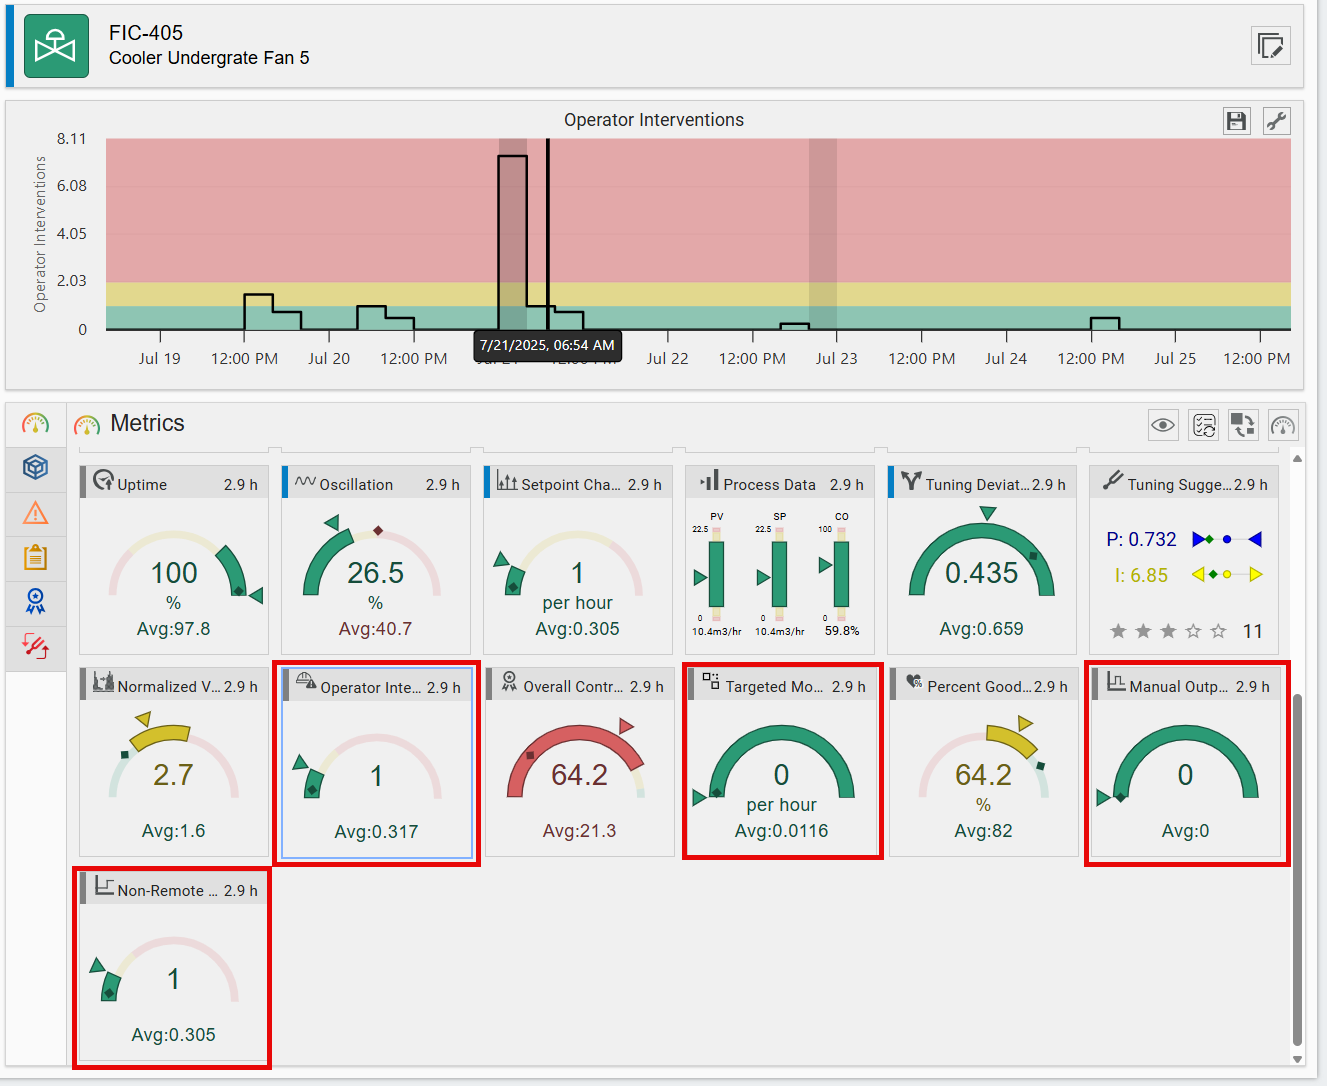1327x1086 pixels.
Task: Open the Process Data tile
Action: (x=780, y=560)
